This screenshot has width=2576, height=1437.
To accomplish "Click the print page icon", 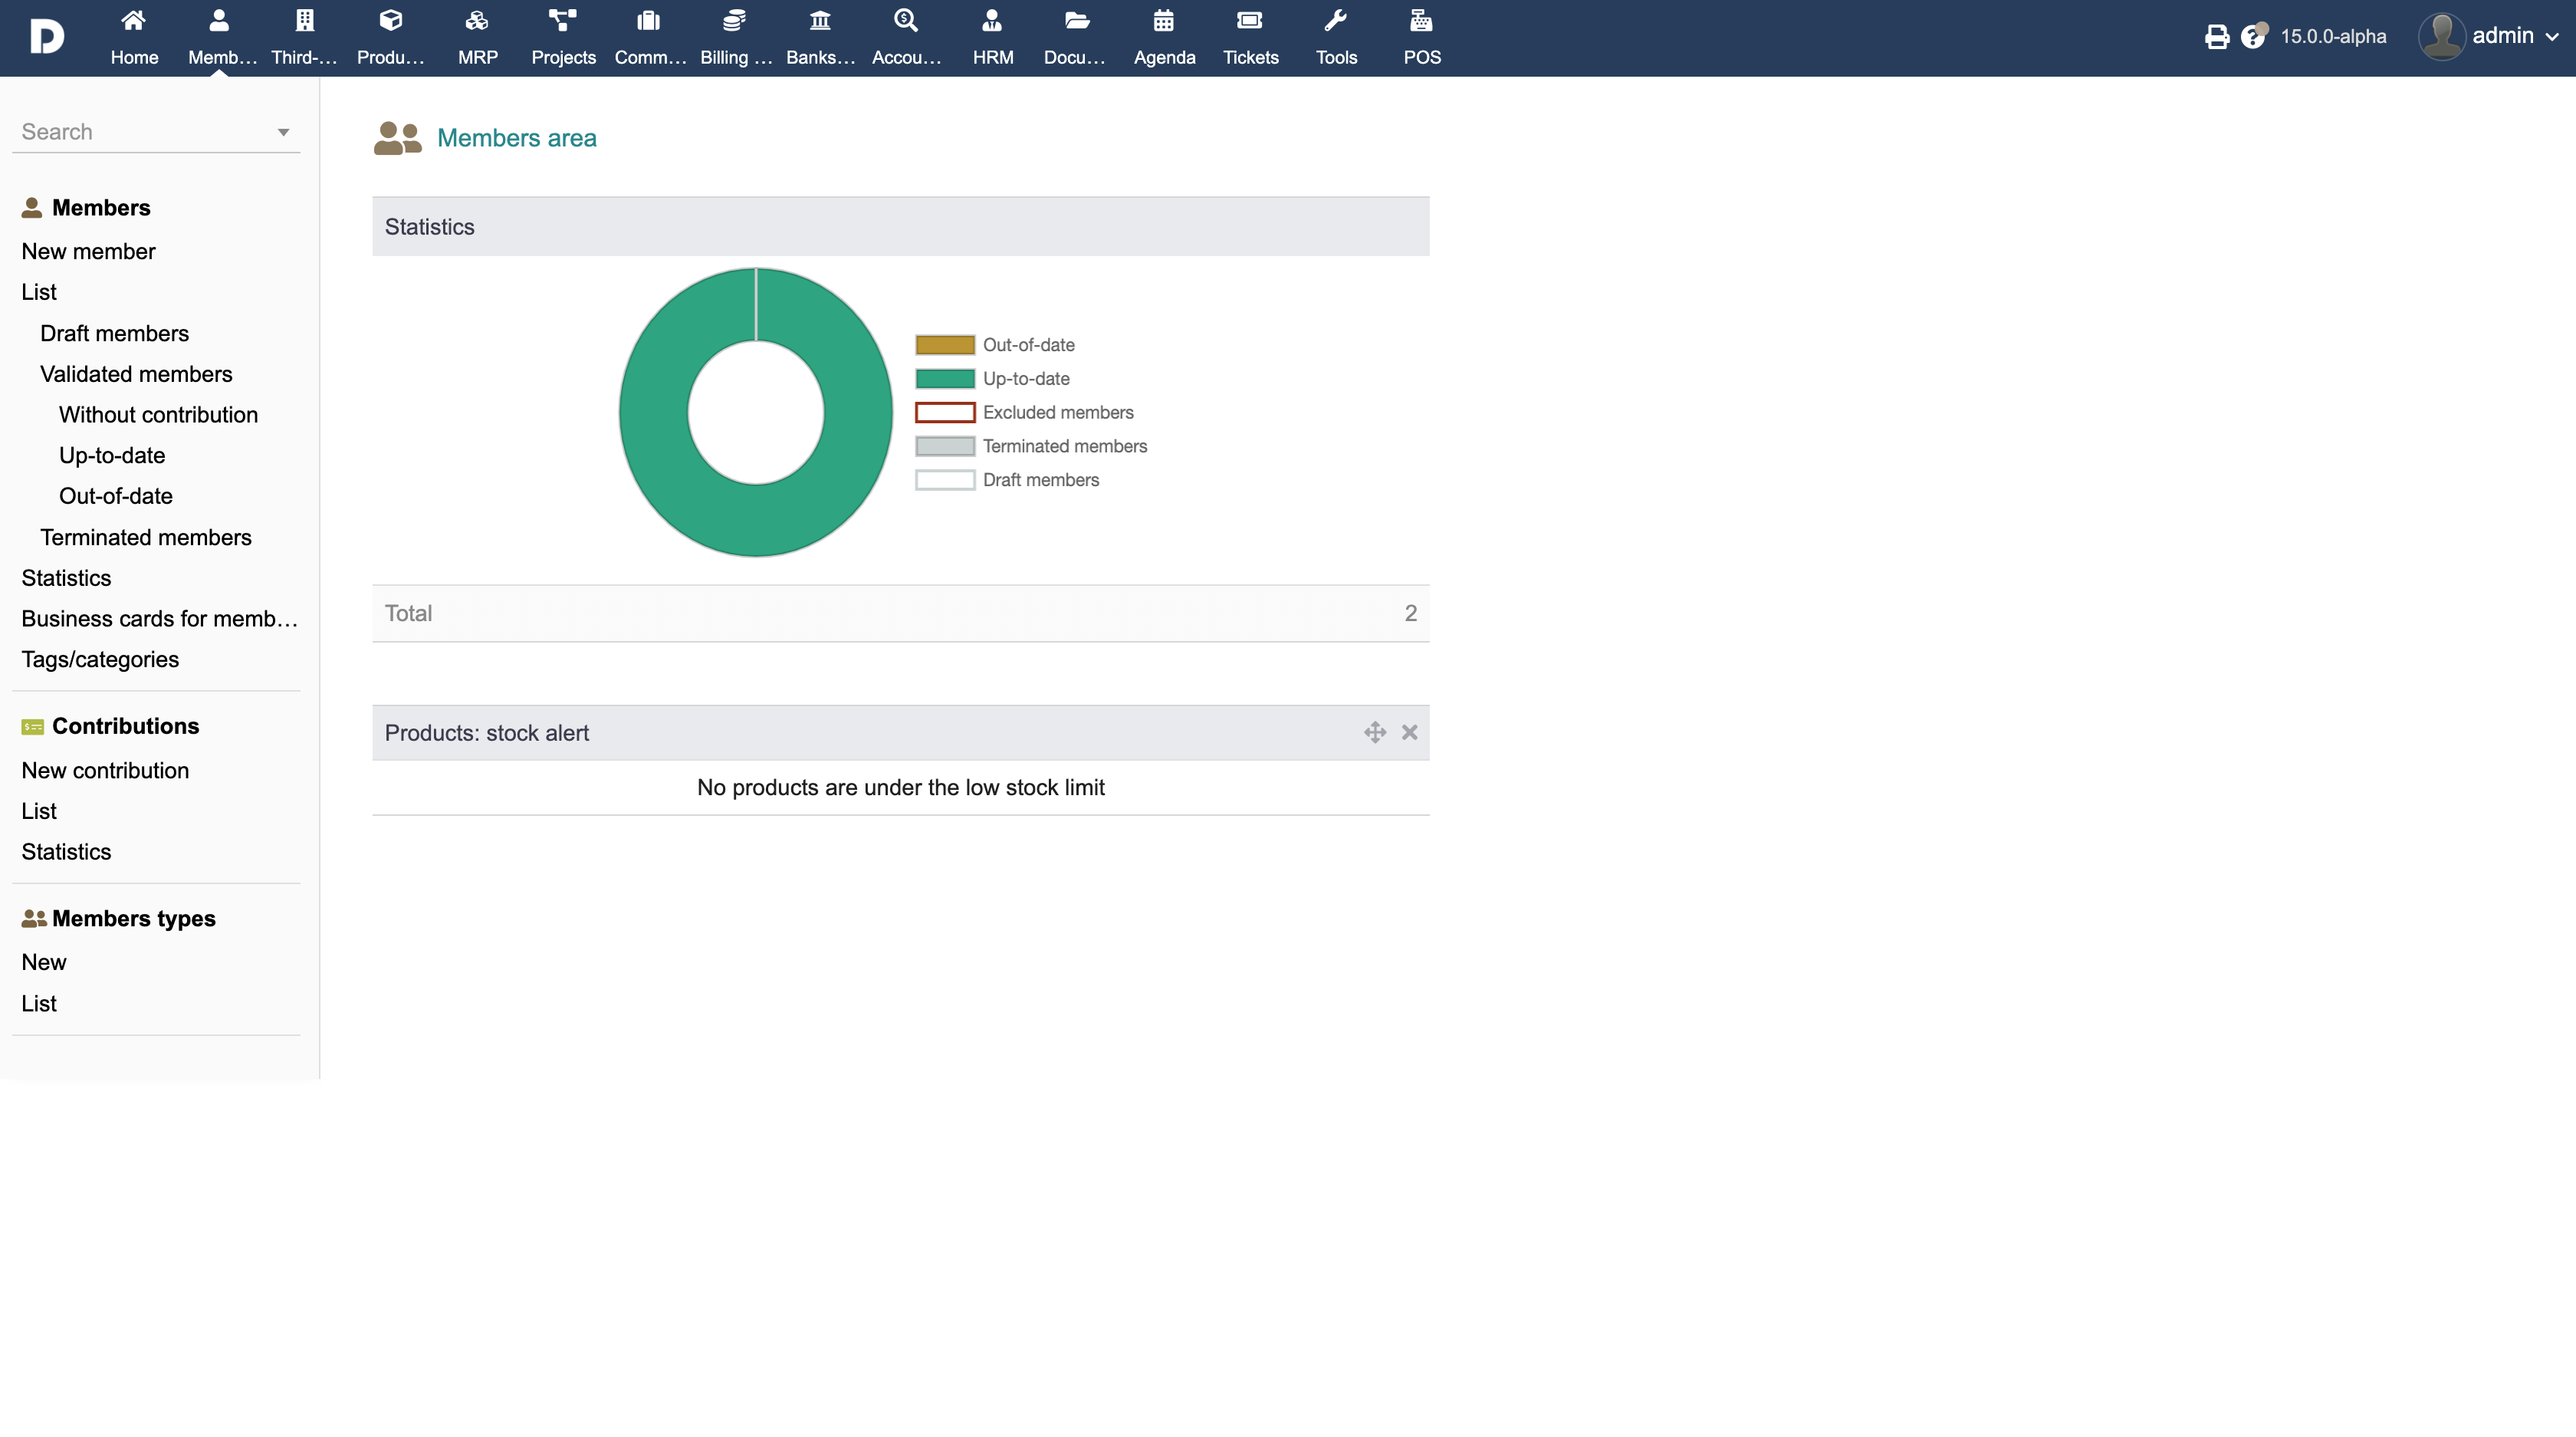I will [x=2216, y=37].
